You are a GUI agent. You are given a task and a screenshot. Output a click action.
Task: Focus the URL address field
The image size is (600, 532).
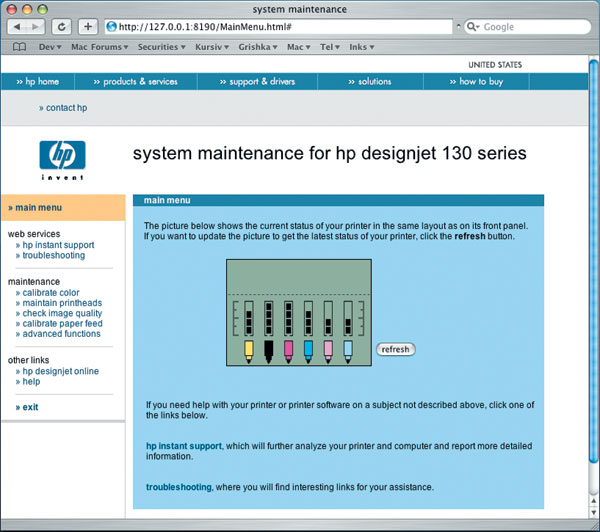coord(279,27)
